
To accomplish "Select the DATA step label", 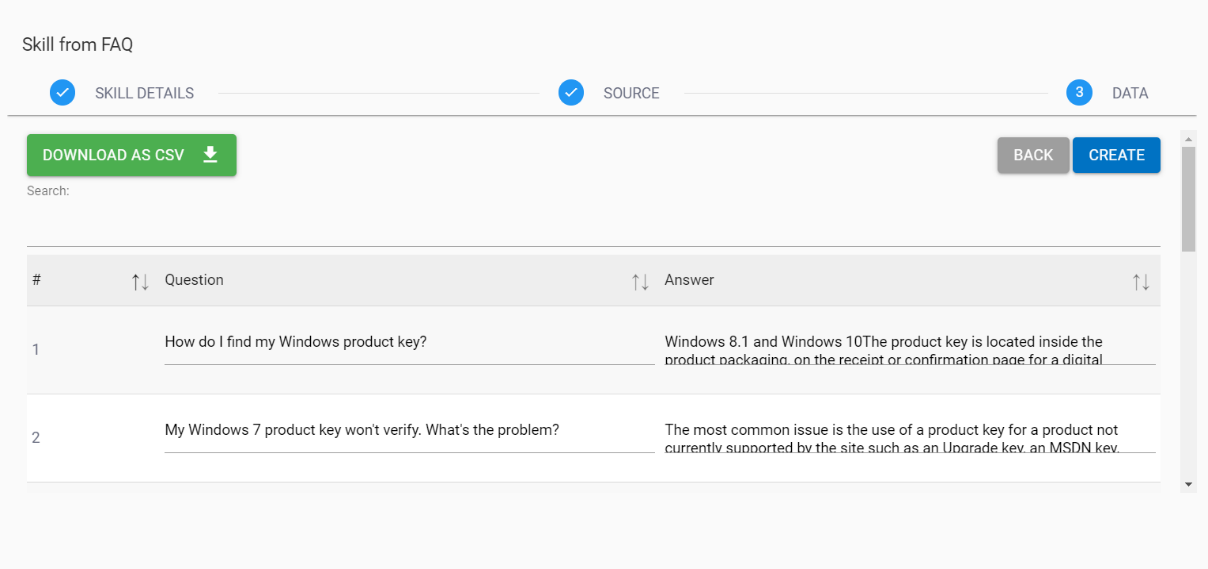I will tap(1130, 93).
